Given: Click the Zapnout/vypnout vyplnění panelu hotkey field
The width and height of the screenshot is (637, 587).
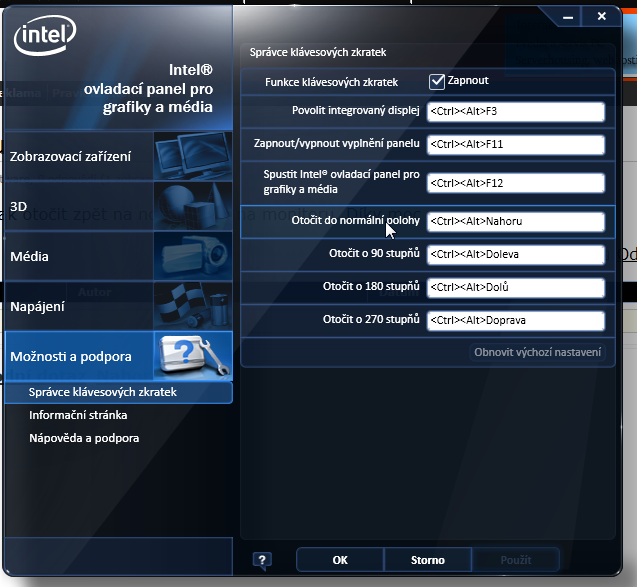Looking at the screenshot, I should coord(516,145).
